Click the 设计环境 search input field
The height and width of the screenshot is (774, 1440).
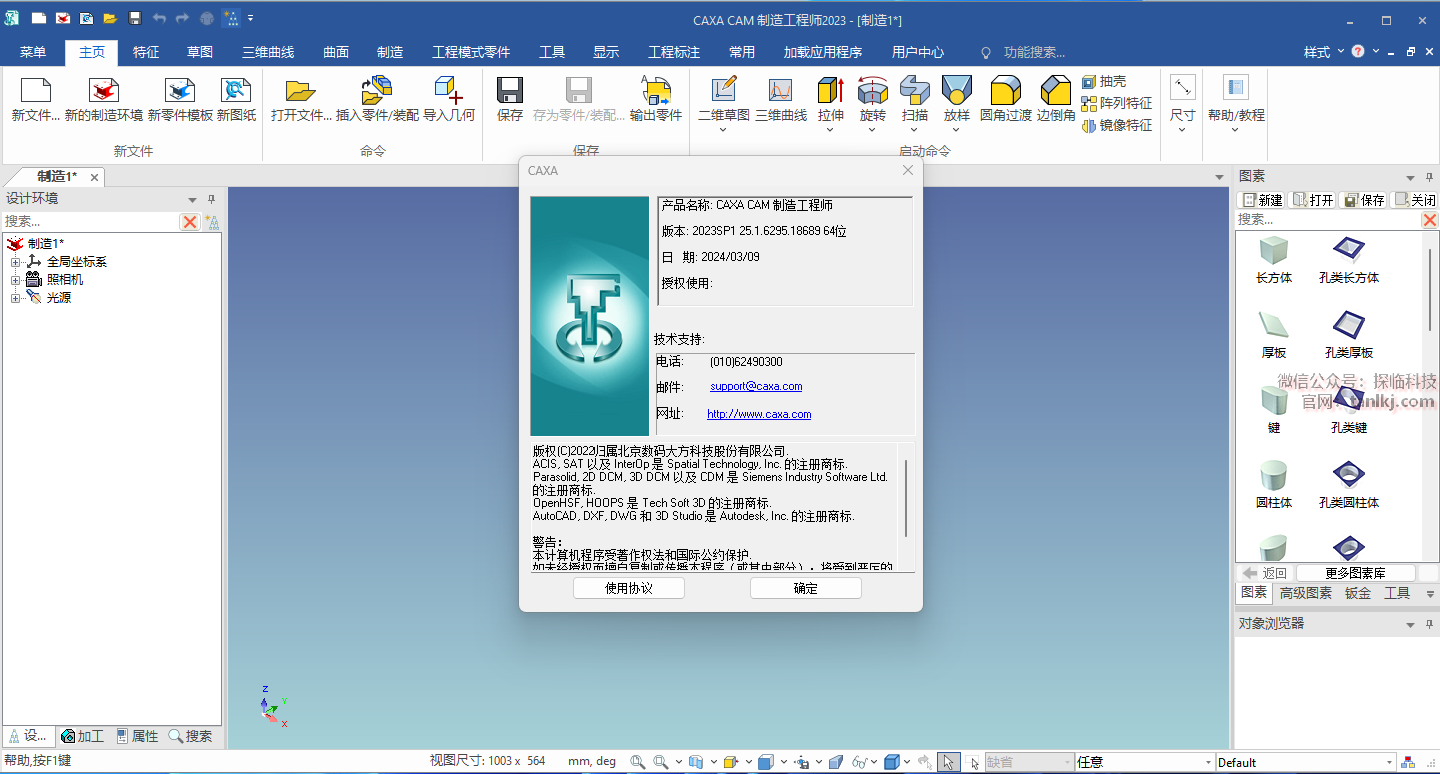90,221
